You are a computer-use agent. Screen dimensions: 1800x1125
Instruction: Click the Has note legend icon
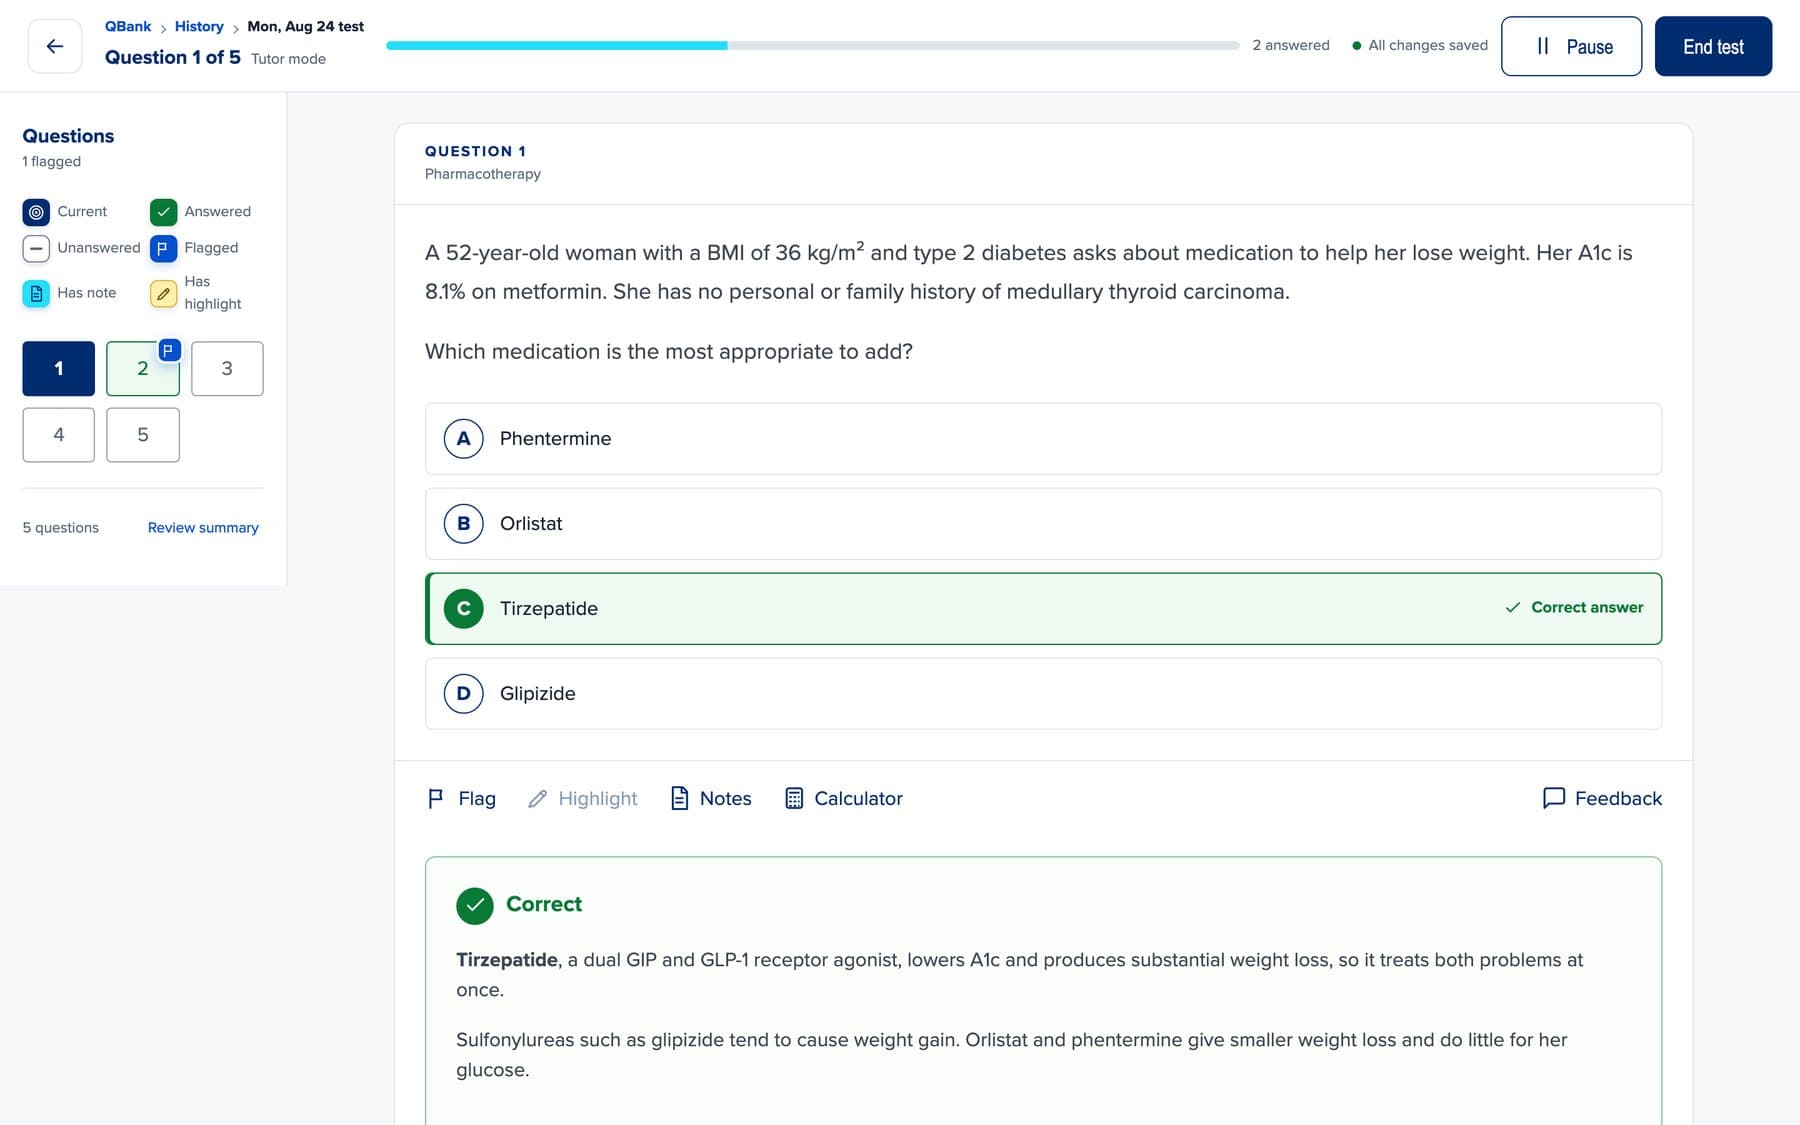[x=36, y=293]
